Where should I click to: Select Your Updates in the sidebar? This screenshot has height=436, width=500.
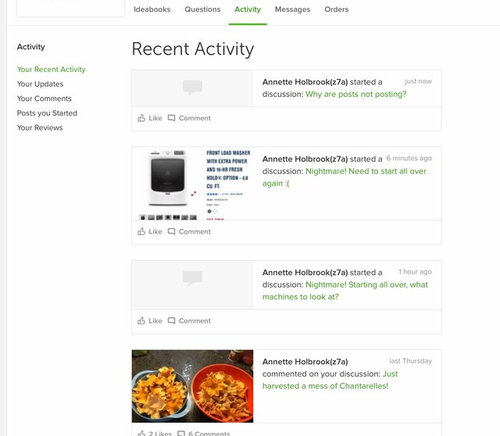40,84
